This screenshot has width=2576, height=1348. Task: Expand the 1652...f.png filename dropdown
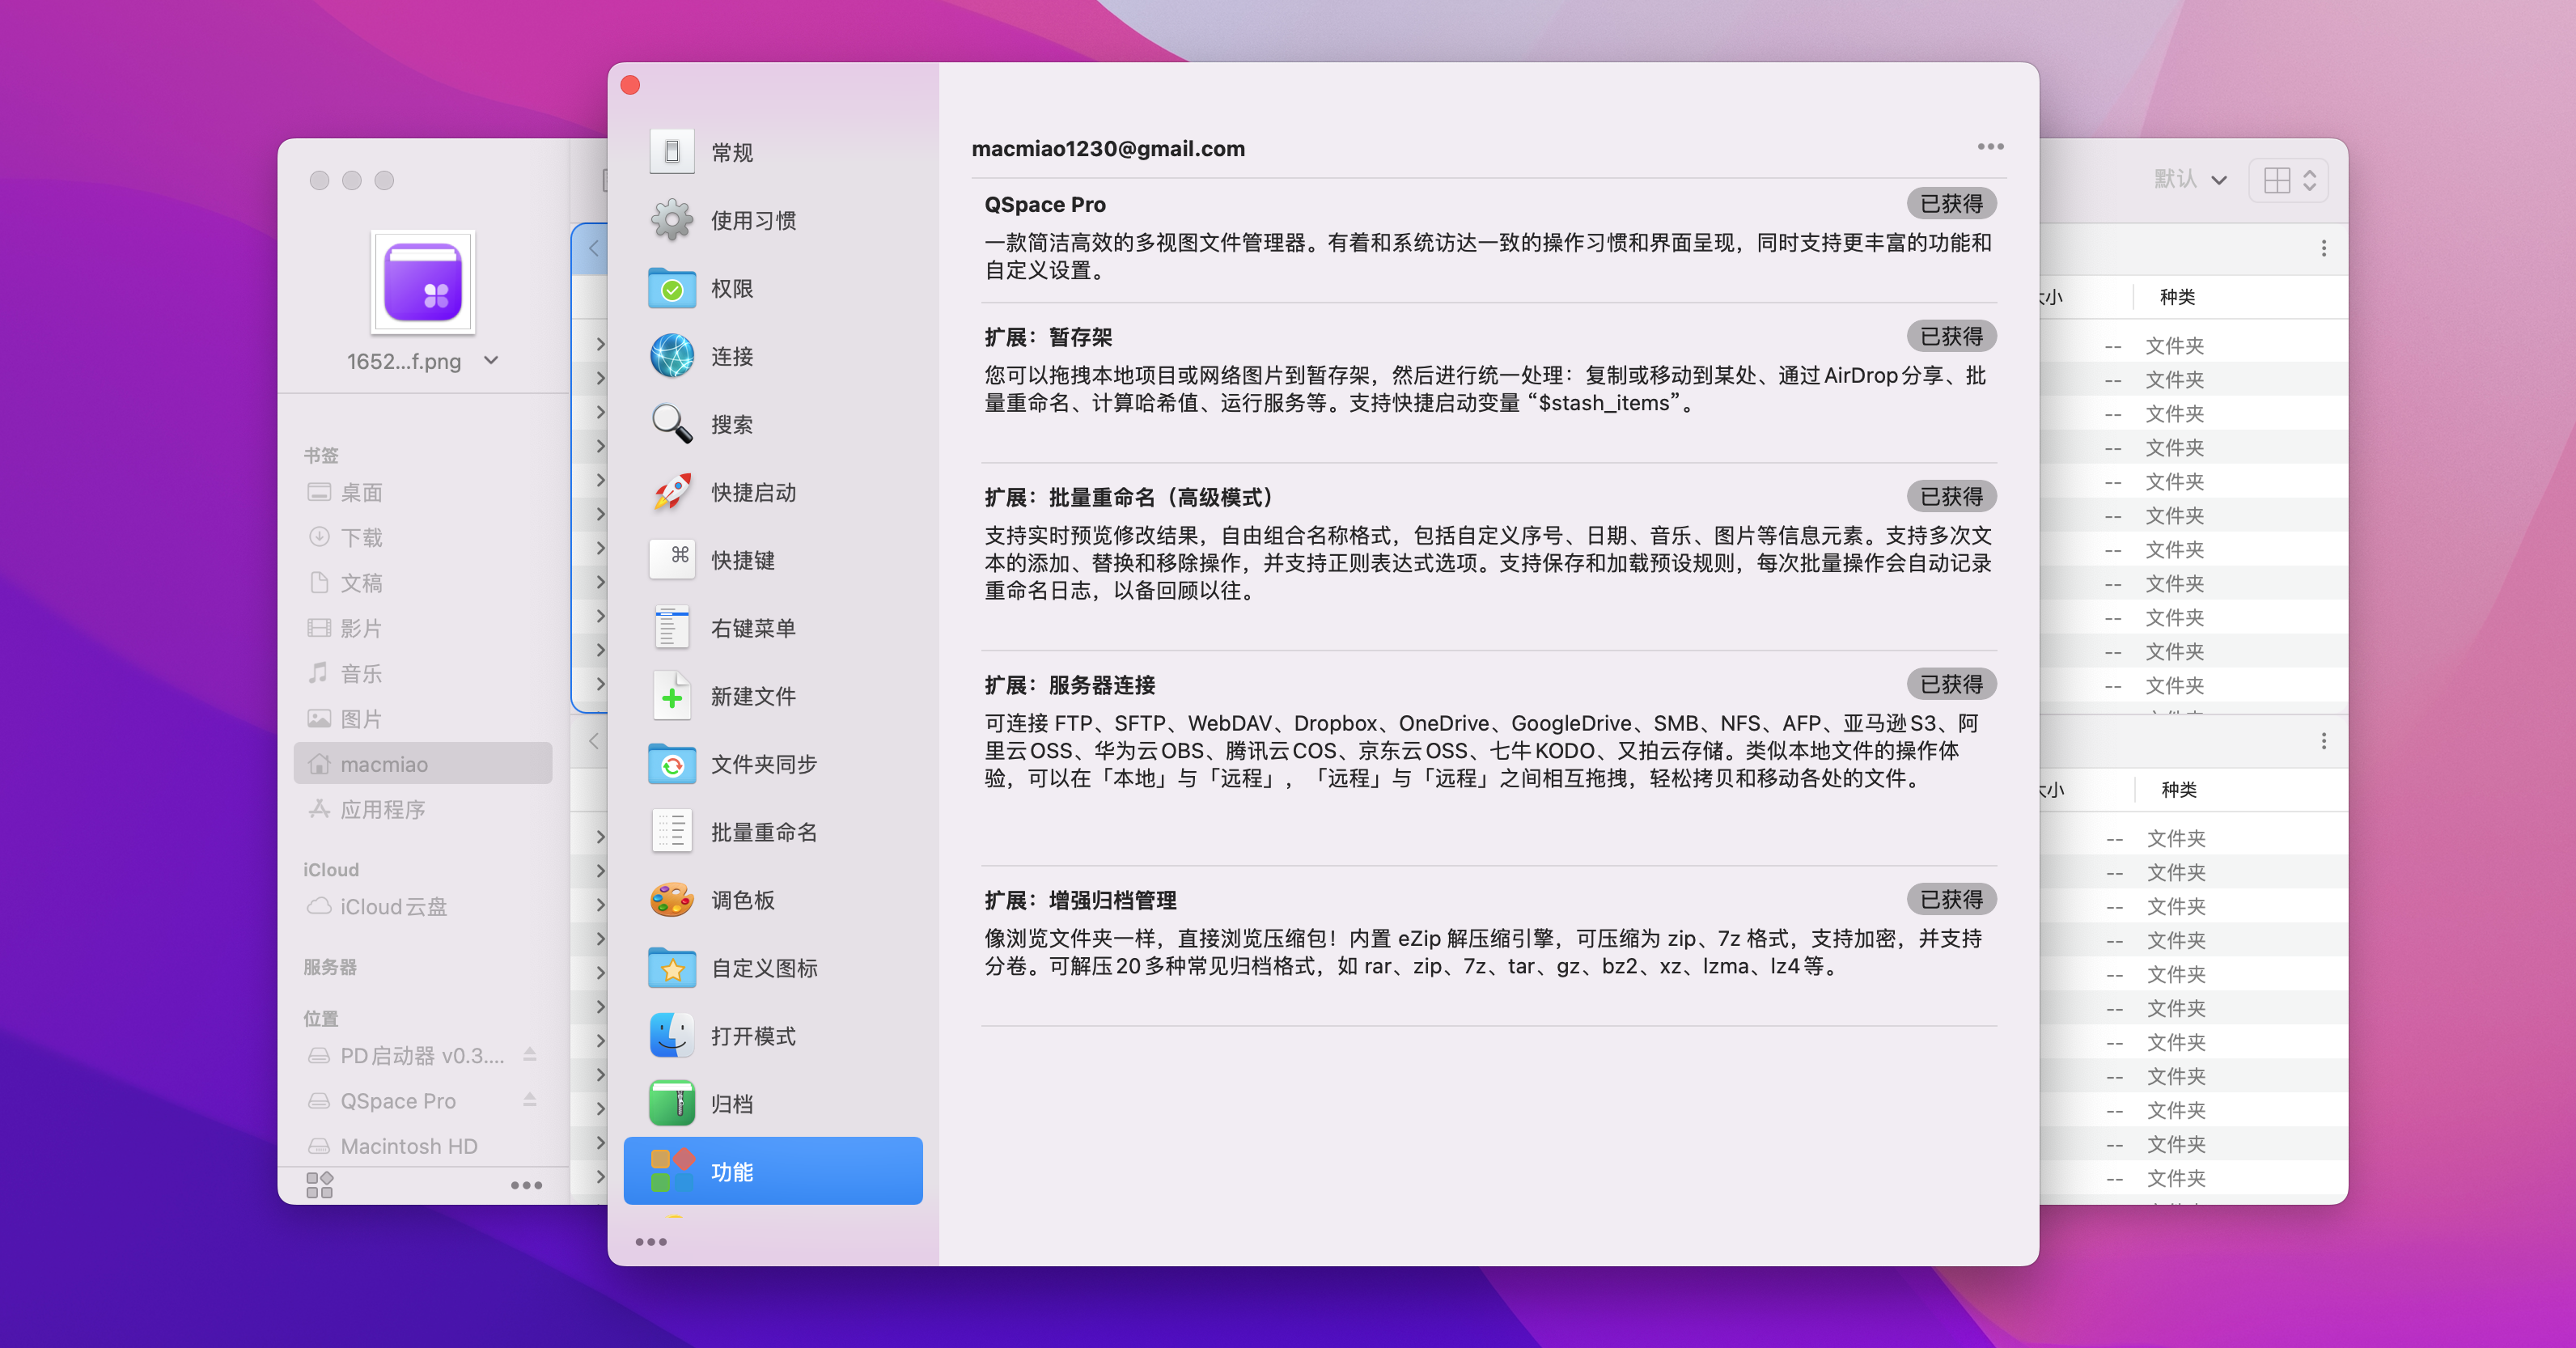491,360
